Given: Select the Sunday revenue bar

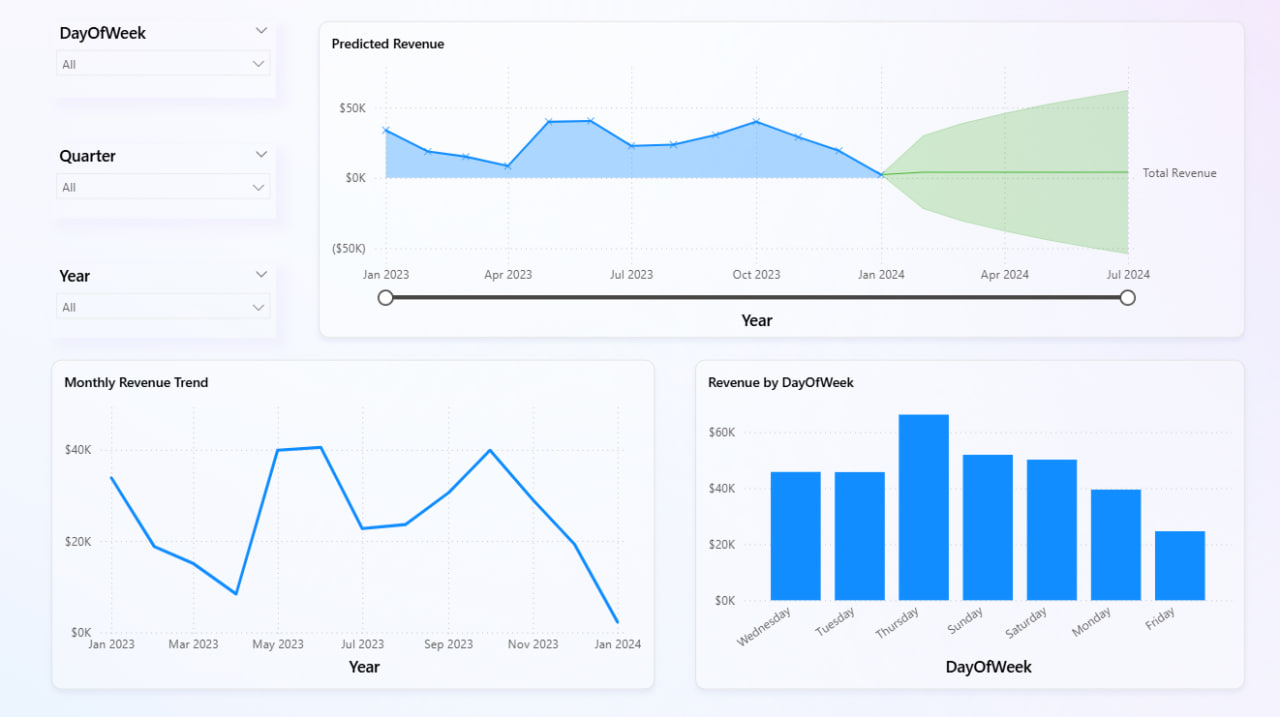Looking at the screenshot, I should point(987,527).
